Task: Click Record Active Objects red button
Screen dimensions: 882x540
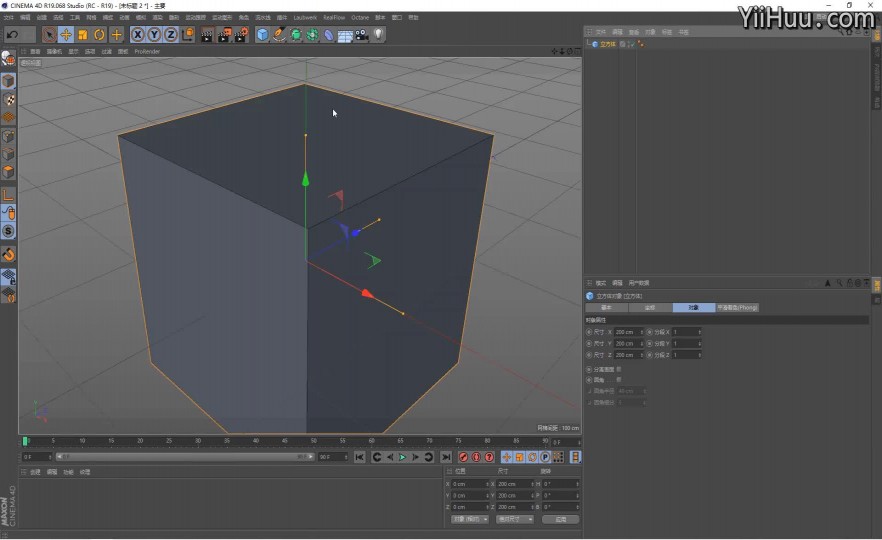Action: 464,457
